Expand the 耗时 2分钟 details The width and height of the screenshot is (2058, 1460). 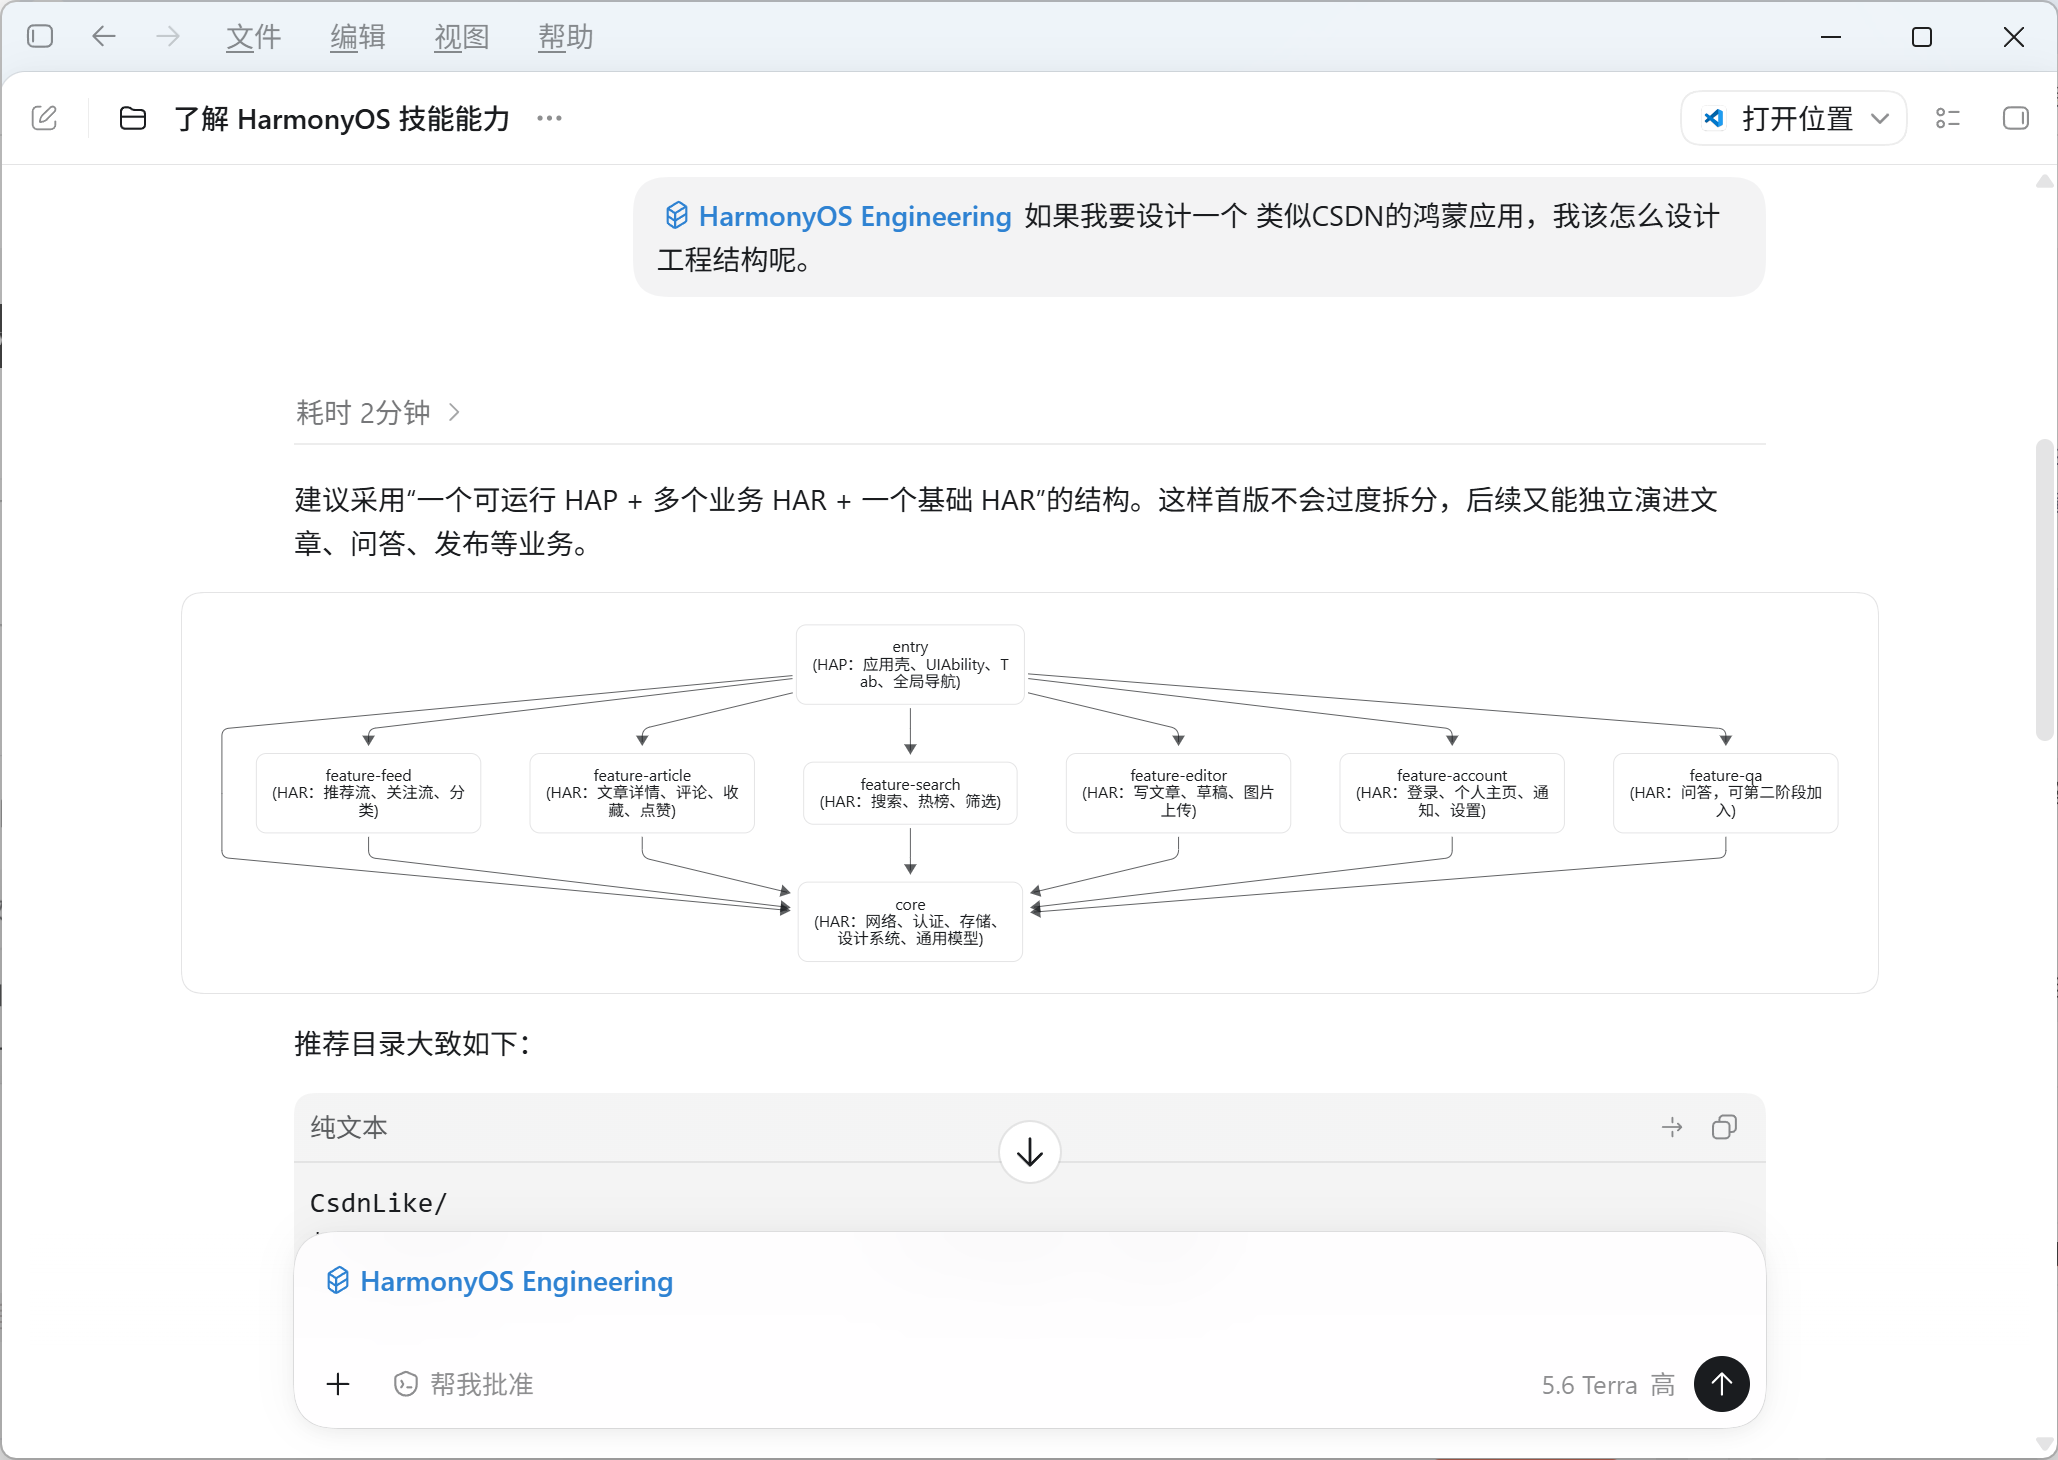point(378,412)
